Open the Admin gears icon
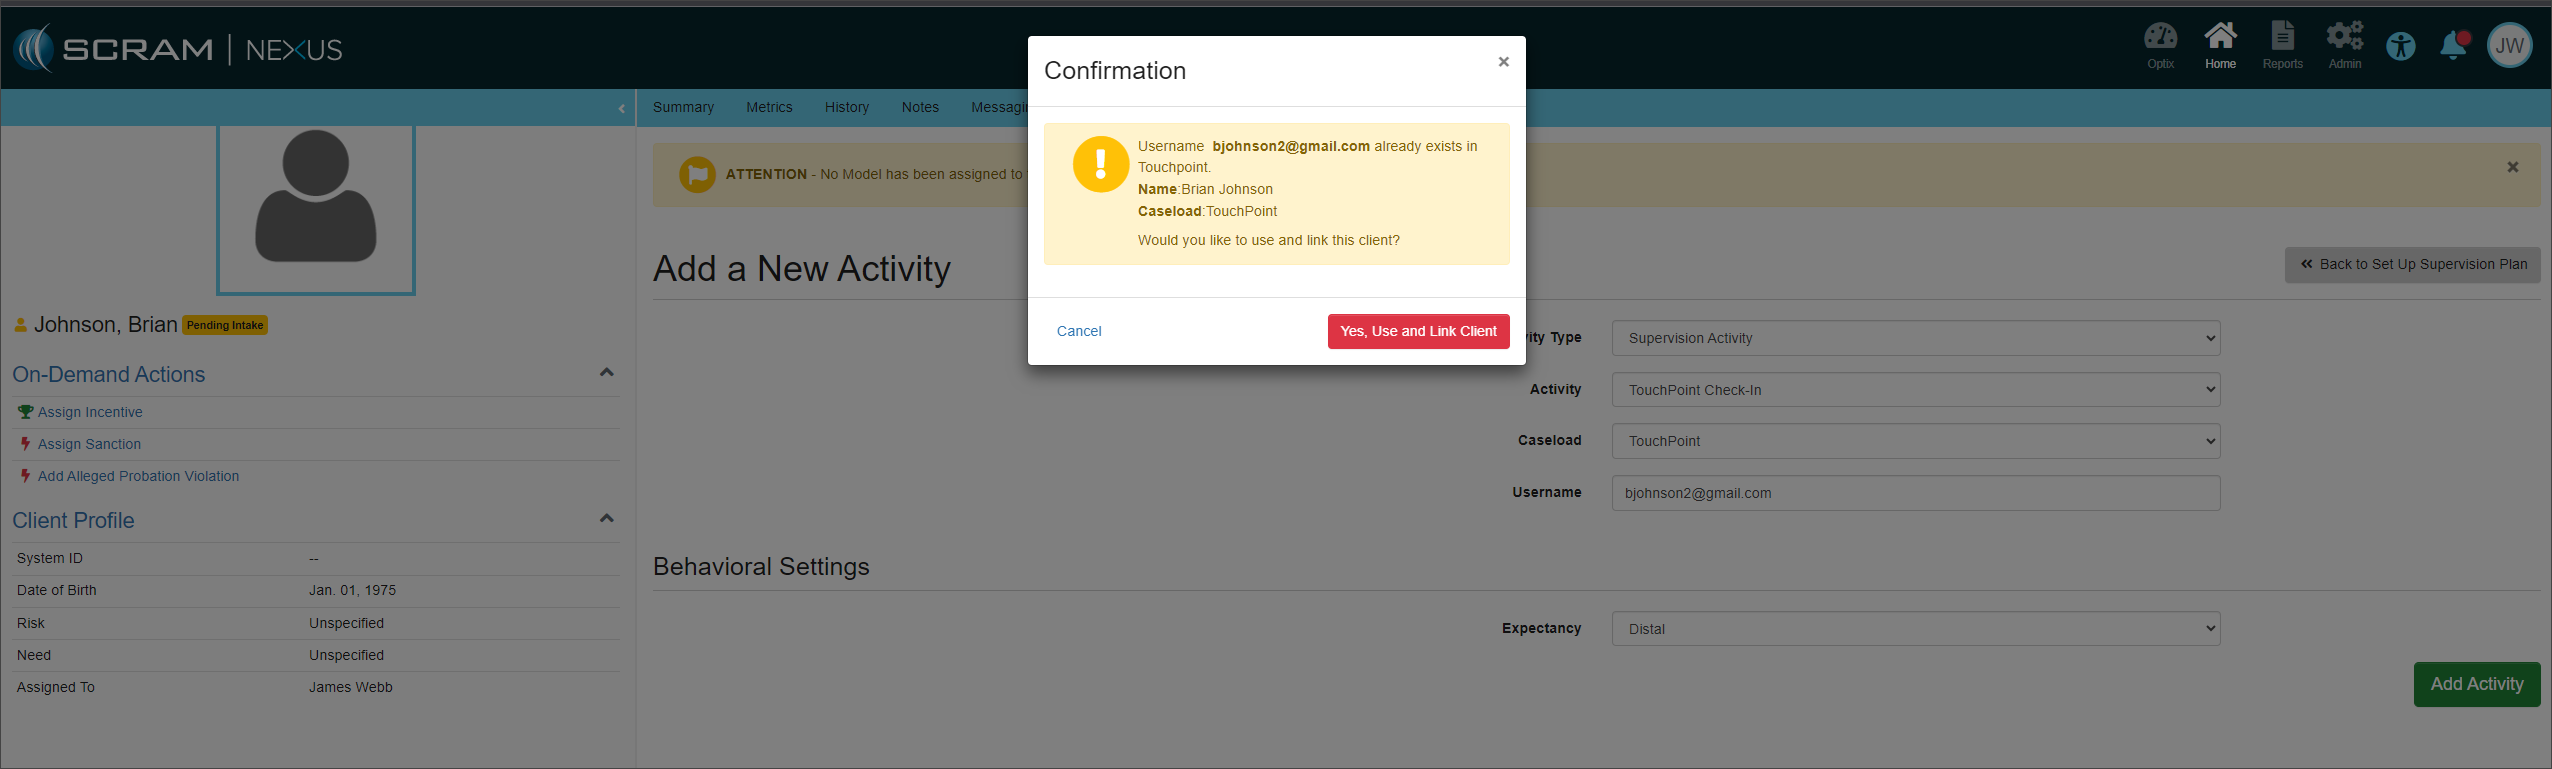The height and width of the screenshot is (769, 2552). pyautogui.click(x=2344, y=45)
